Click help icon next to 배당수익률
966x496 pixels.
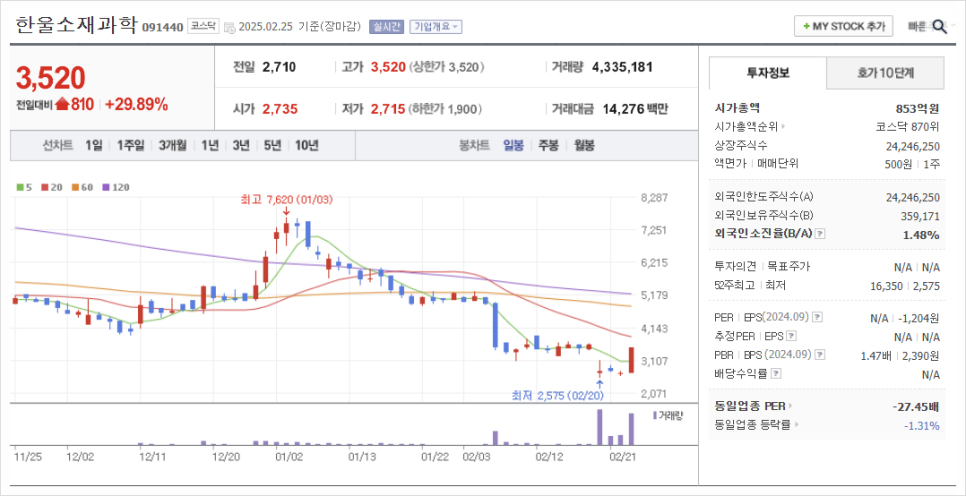776,373
